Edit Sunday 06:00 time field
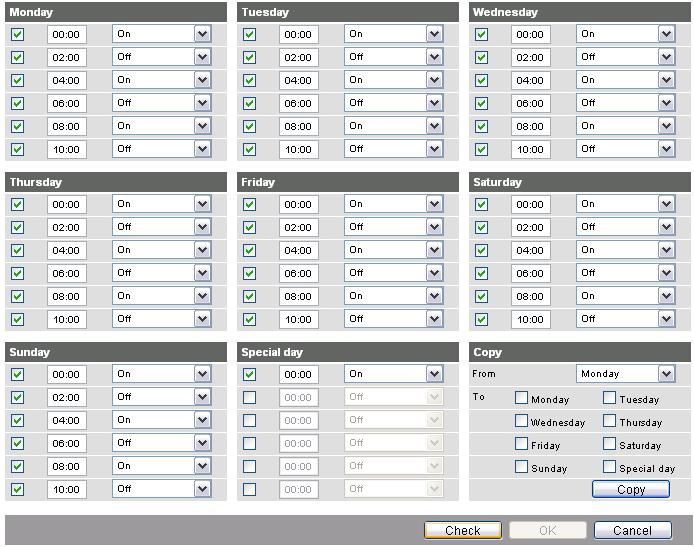 (x=67, y=443)
